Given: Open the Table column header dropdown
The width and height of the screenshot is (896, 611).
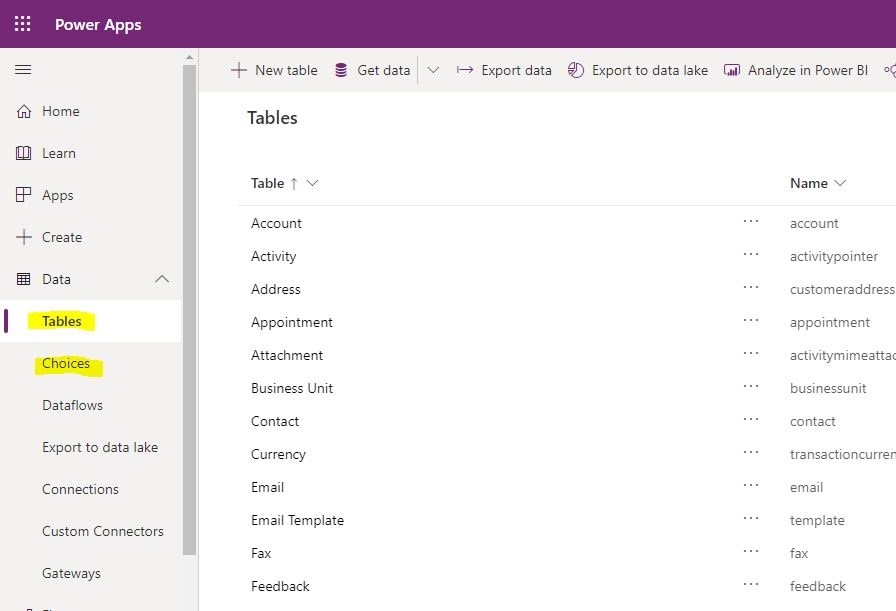Looking at the screenshot, I should tap(310, 183).
